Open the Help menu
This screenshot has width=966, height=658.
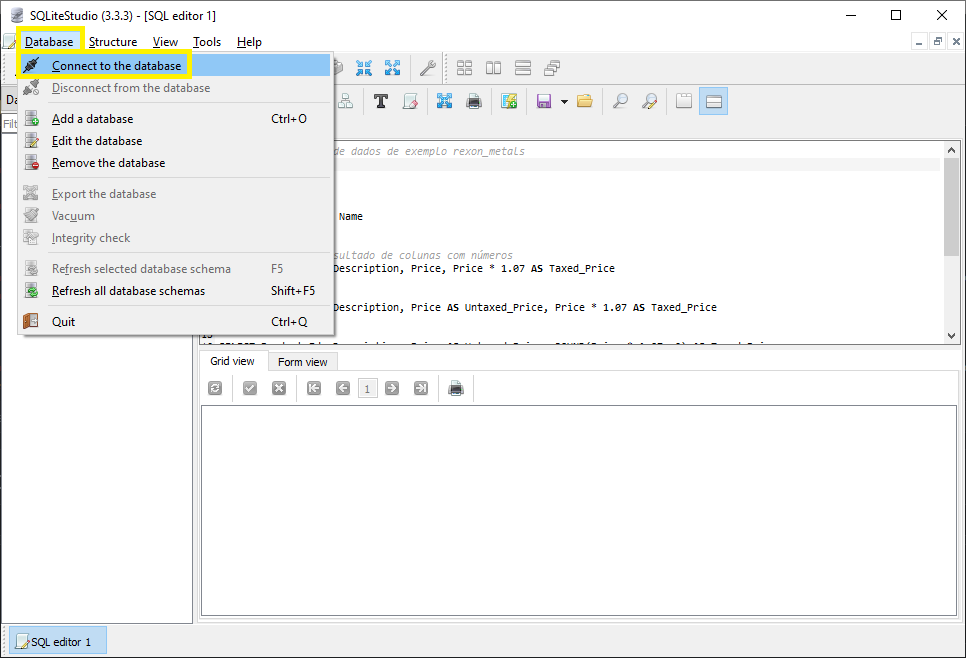pyautogui.click(x=249, y=42)
